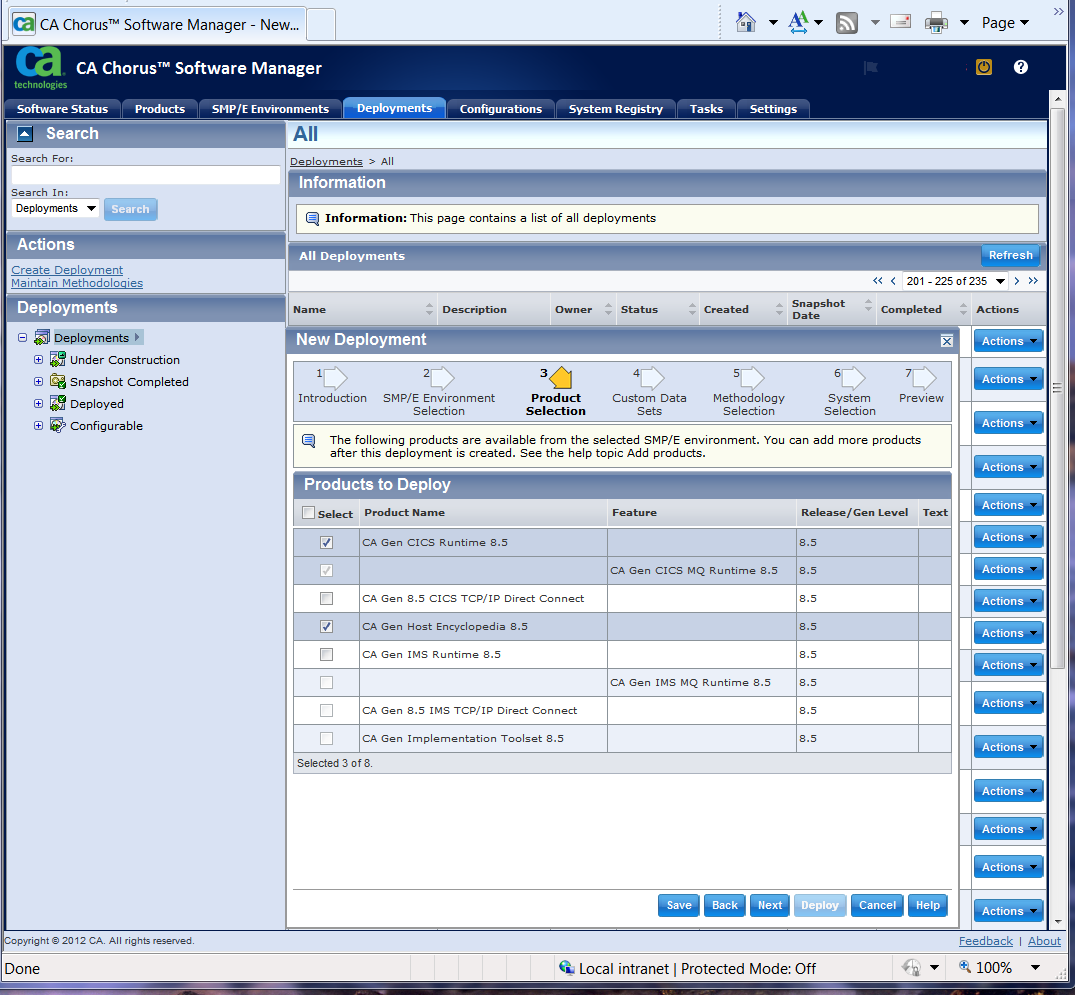Check CA Gen 8.5 IMS TCP/IP Direct Connect
The width and height of the screenshot is (1075, 995).
pyautogui.click(x=326, y=710)
